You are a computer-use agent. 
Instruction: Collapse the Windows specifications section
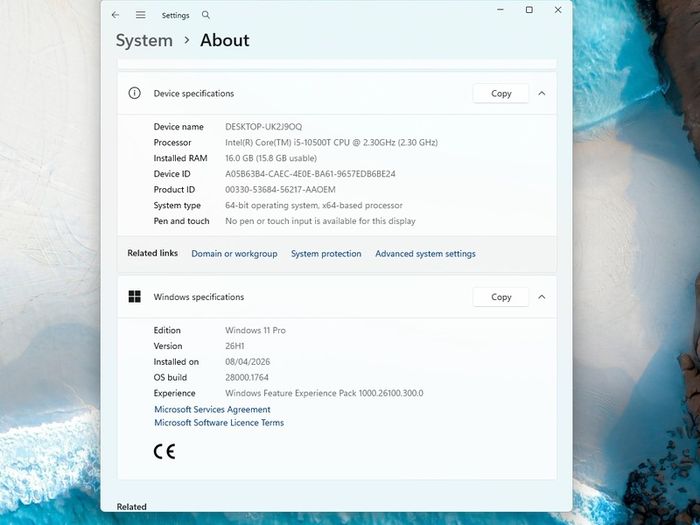542,297
